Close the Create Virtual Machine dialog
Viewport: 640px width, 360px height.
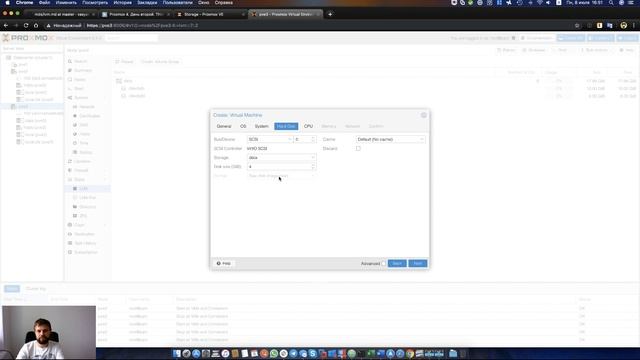(424, 116)
